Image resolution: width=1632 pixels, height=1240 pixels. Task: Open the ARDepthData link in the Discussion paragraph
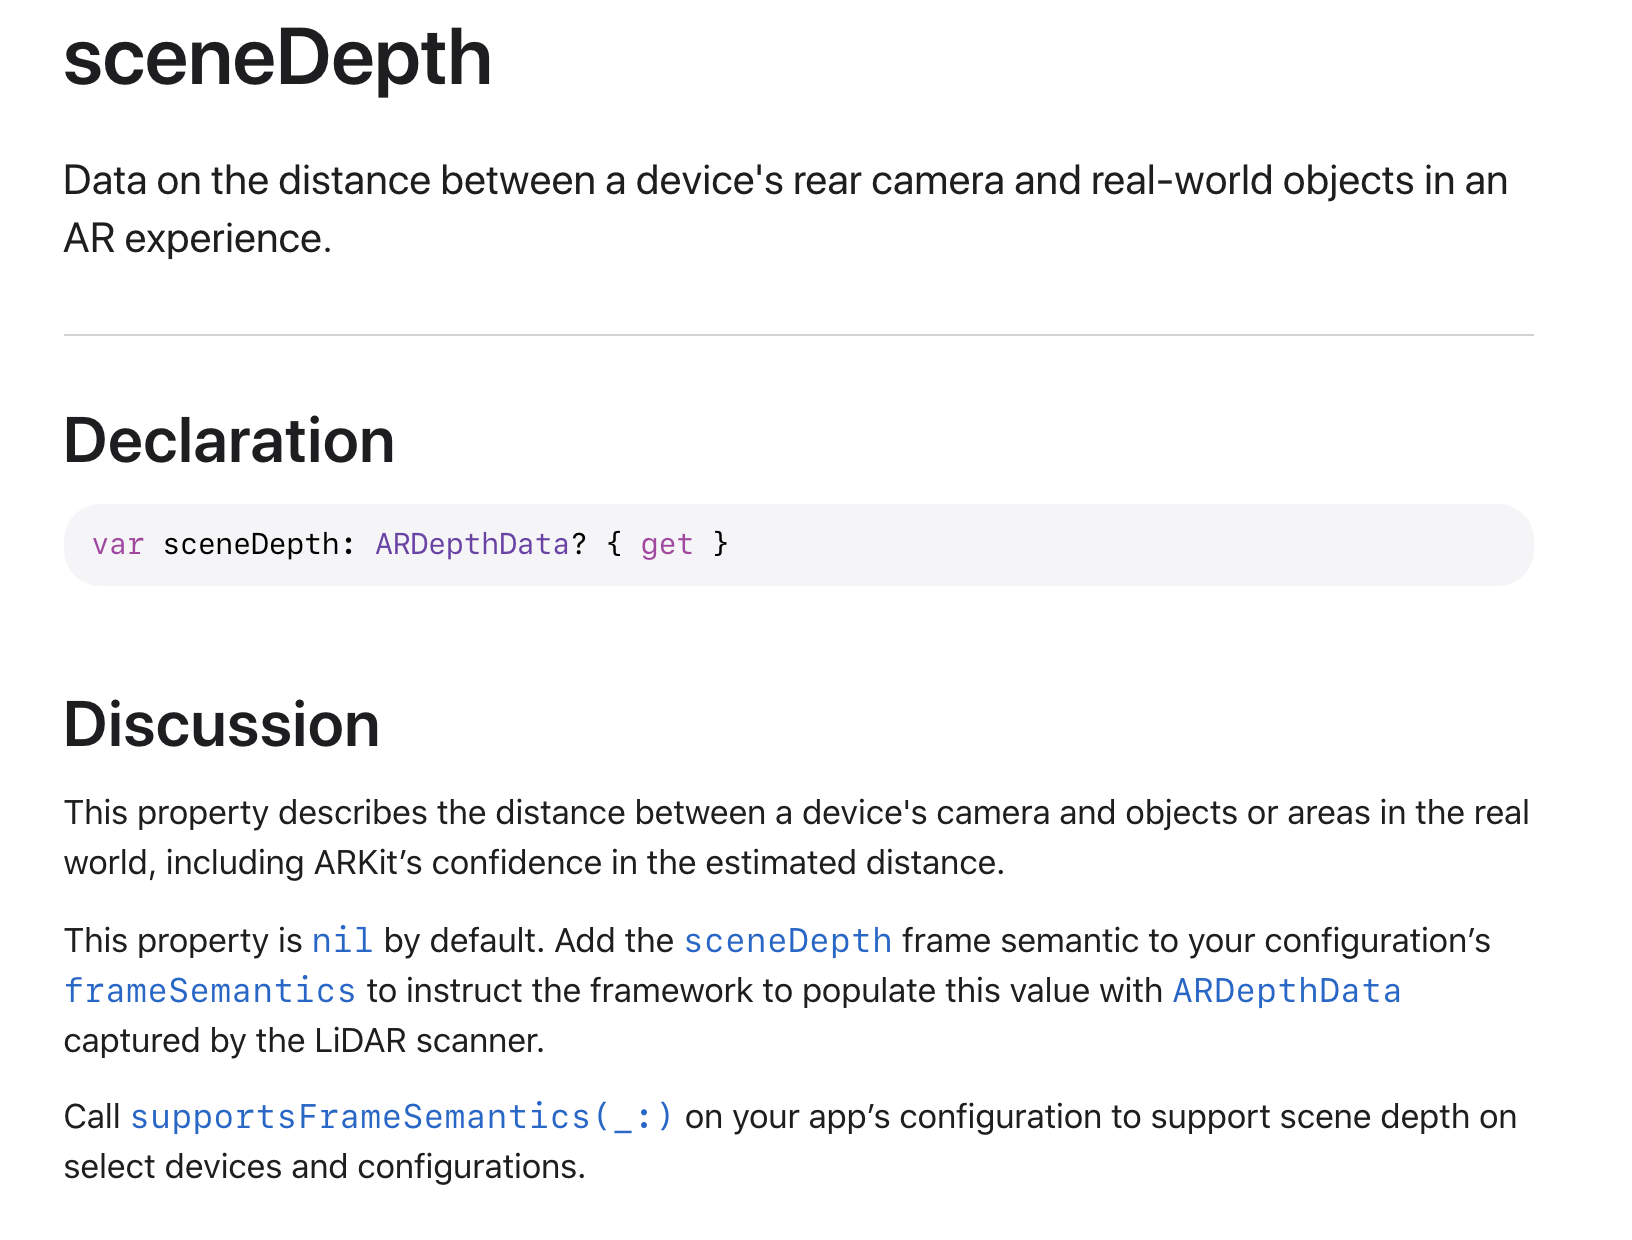1286,991
